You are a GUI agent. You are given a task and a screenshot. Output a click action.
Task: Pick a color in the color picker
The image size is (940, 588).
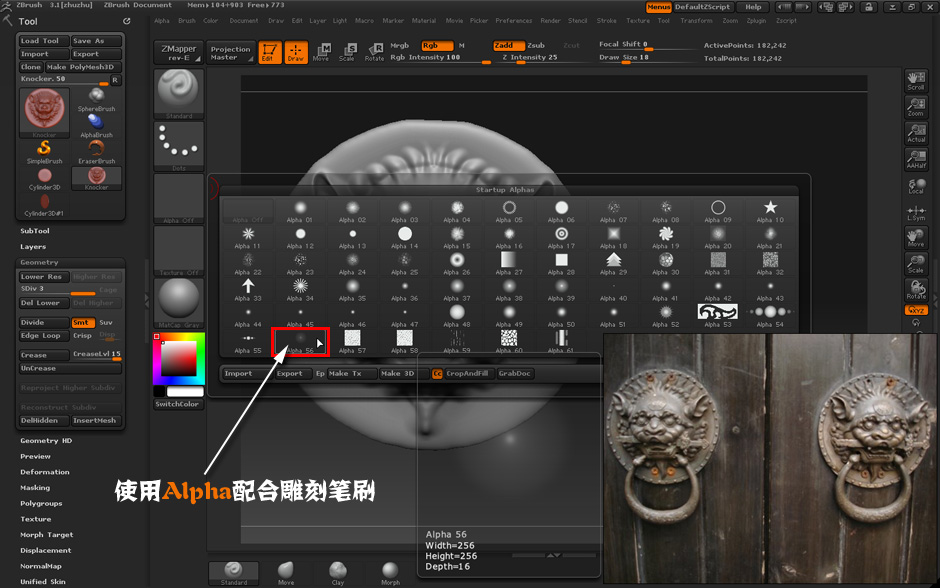[179, 358]
